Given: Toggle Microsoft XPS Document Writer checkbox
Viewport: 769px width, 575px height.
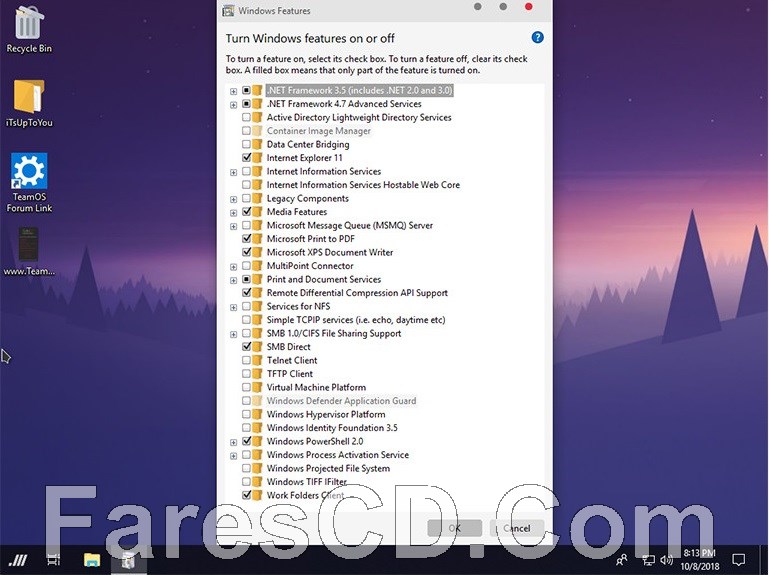Looking at the screenshot, I should point(246,252).
